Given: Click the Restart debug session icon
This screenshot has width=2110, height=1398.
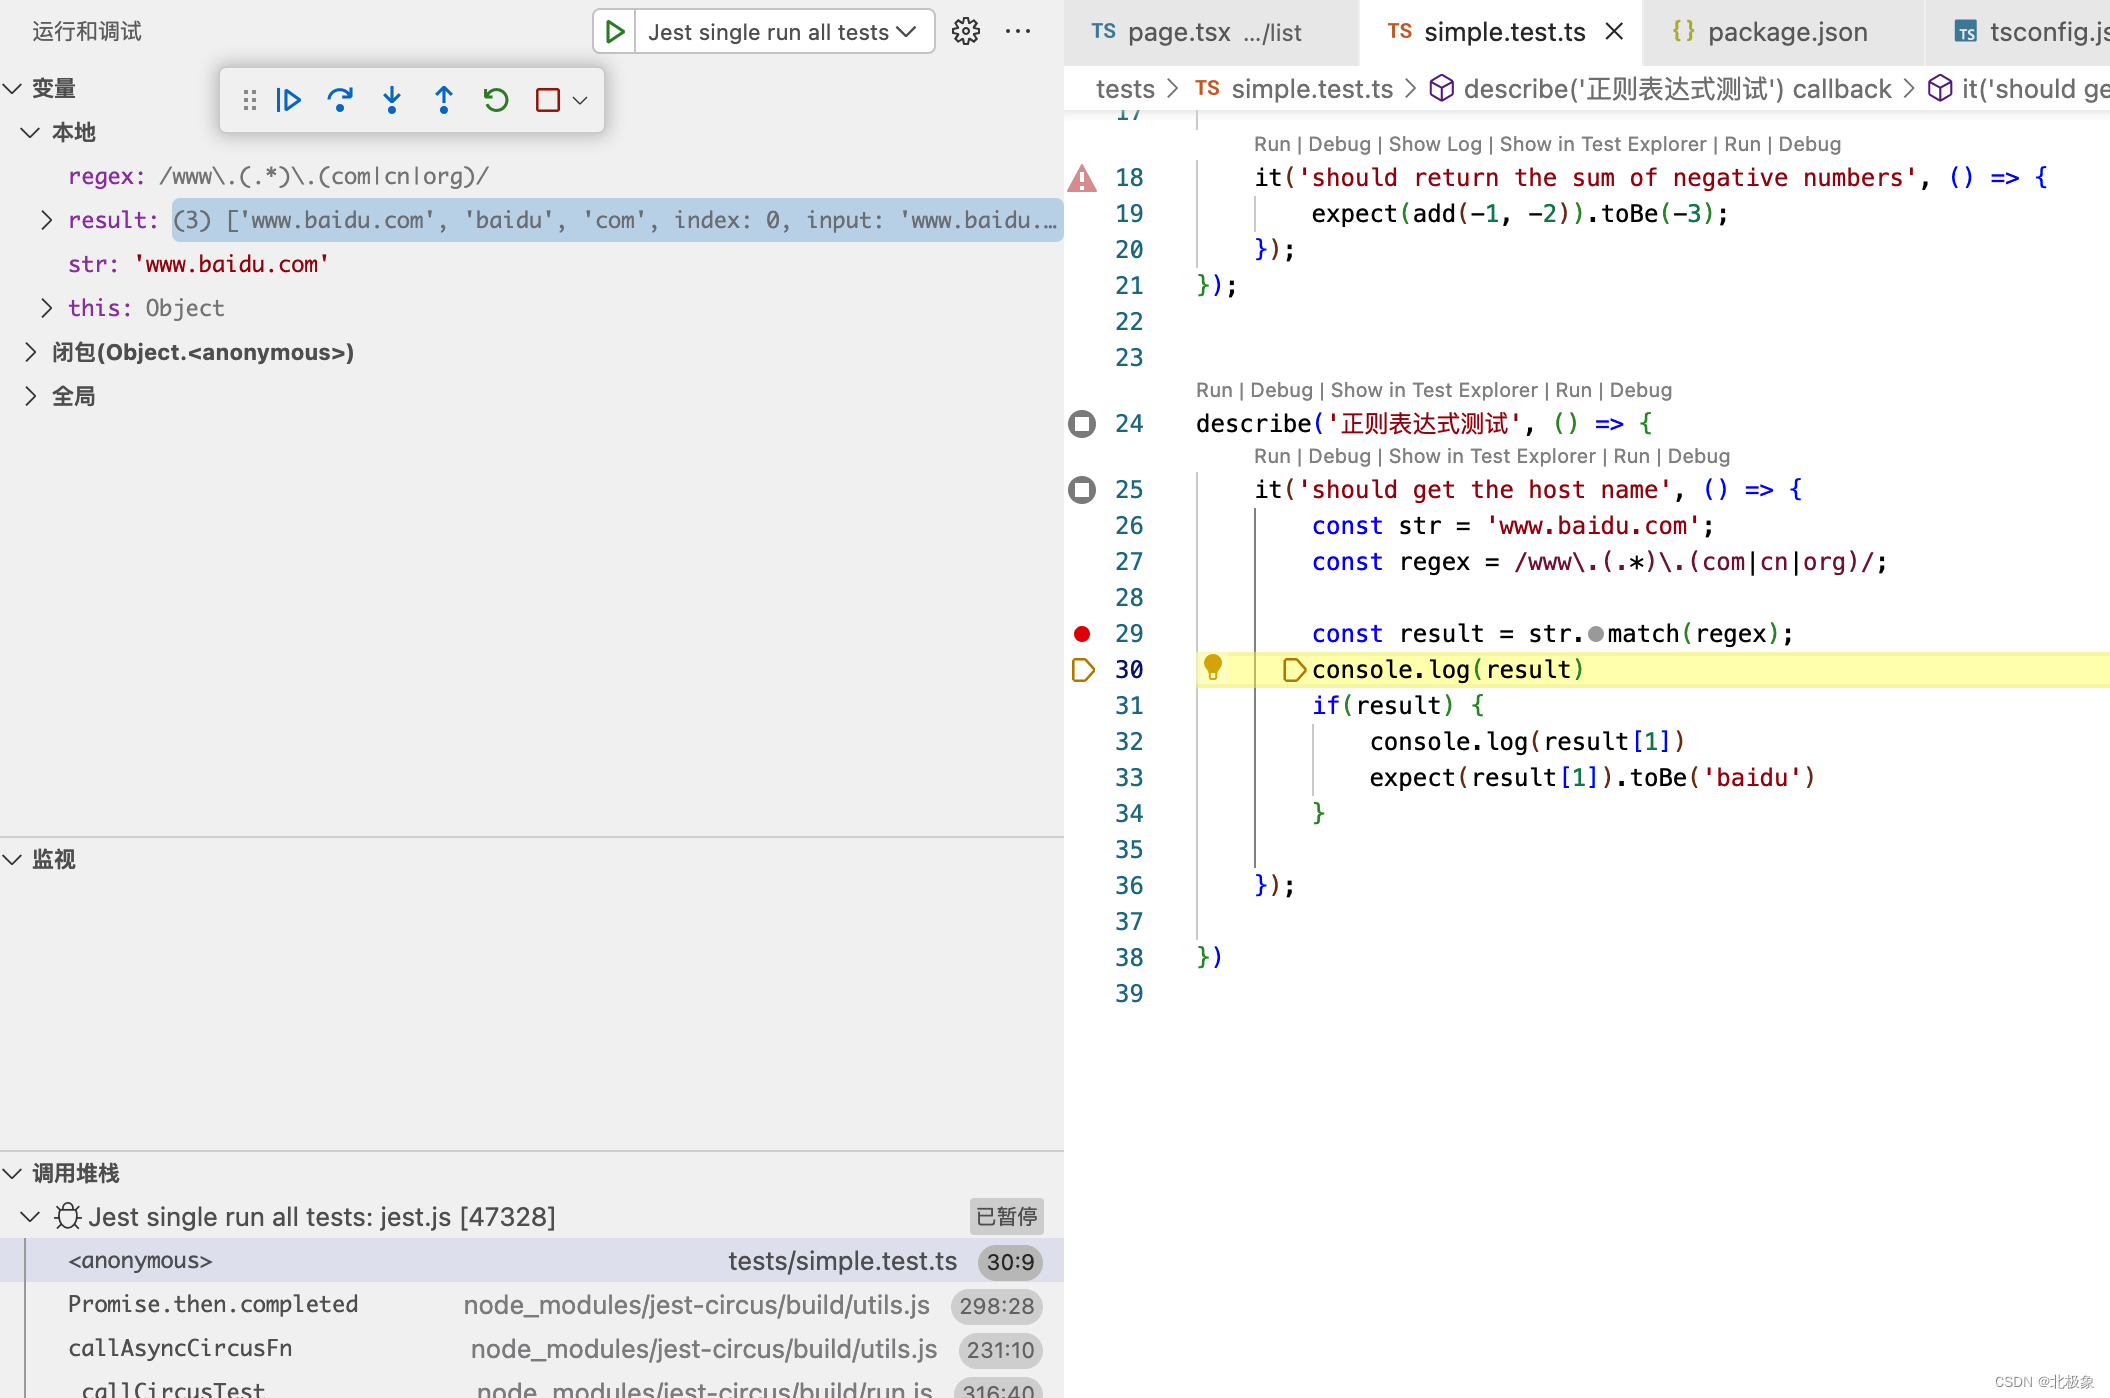Looking at the screenshot, I should pyautogui.click(x=496, y=100).
